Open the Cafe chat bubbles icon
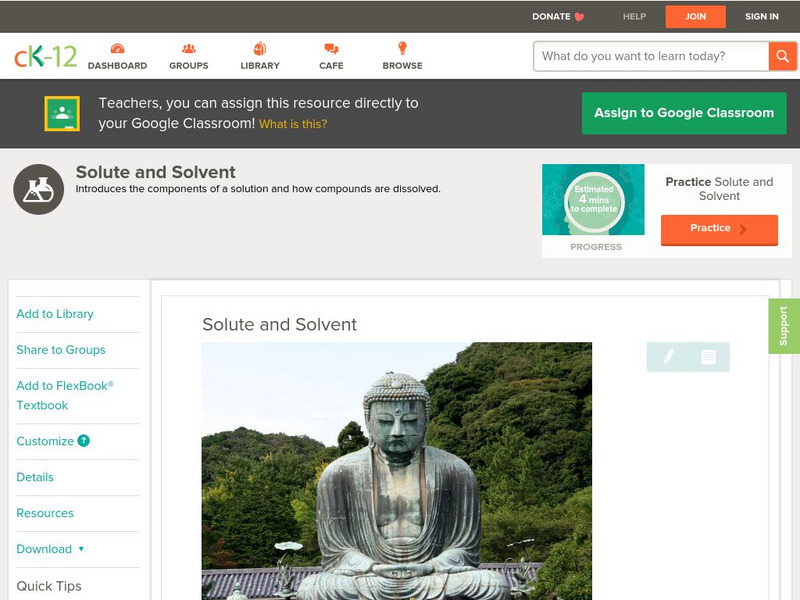 tap(331, 48)
